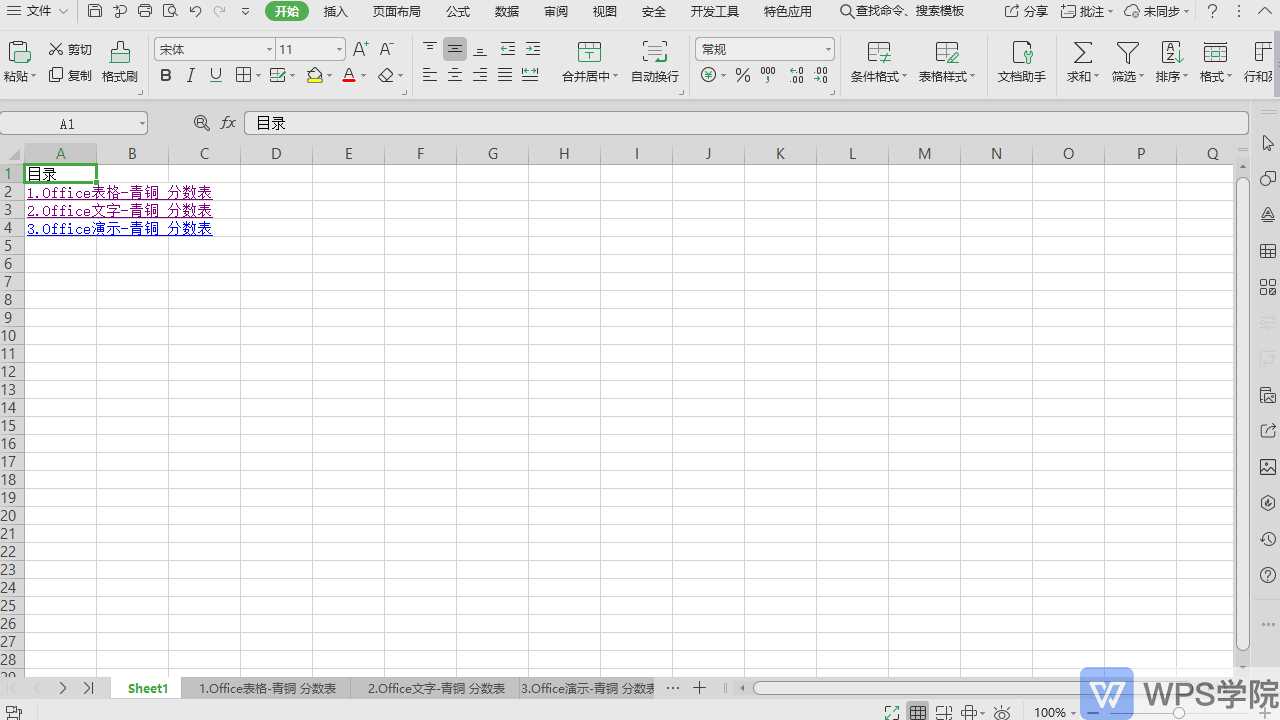Click the Cut (剪切) scissors button
Screen dimensions: 1280x720
70,49
